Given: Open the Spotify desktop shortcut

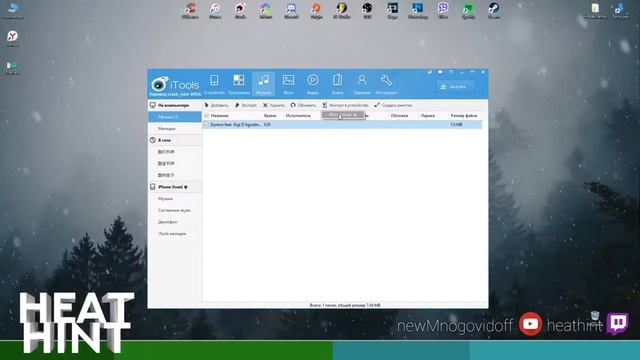Looking at the screenshot, I should tap(468, 11).
